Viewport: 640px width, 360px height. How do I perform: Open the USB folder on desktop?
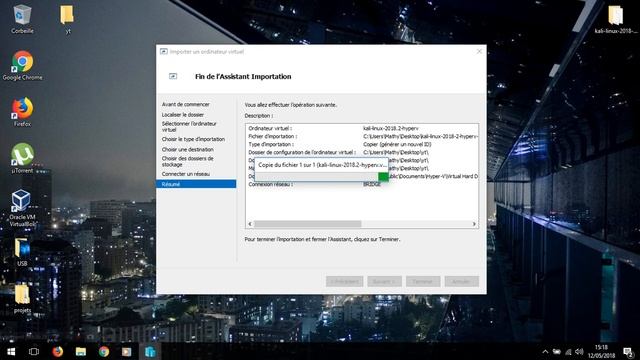pyautogui.click(x=22, y=252)
